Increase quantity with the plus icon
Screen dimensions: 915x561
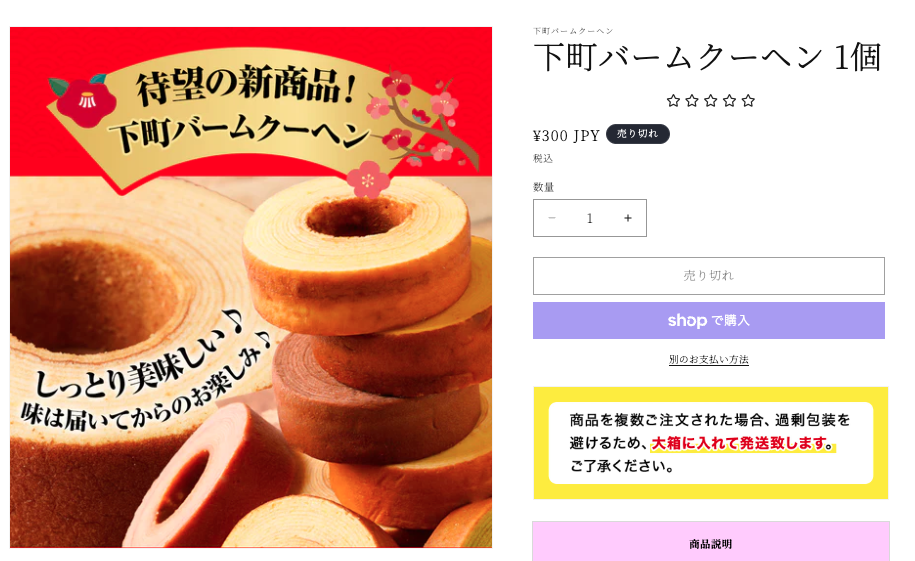click(x=628, y=218)
